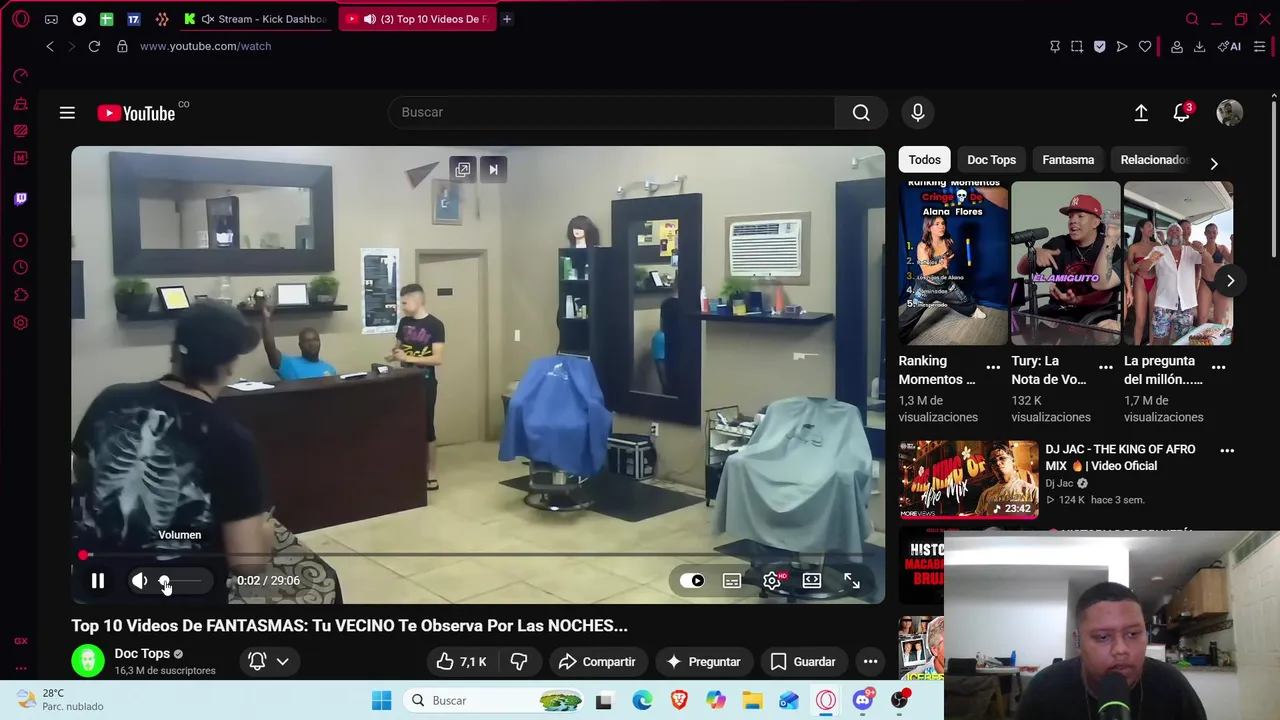Open Opera Easy Setup sliders icon

1259,46
